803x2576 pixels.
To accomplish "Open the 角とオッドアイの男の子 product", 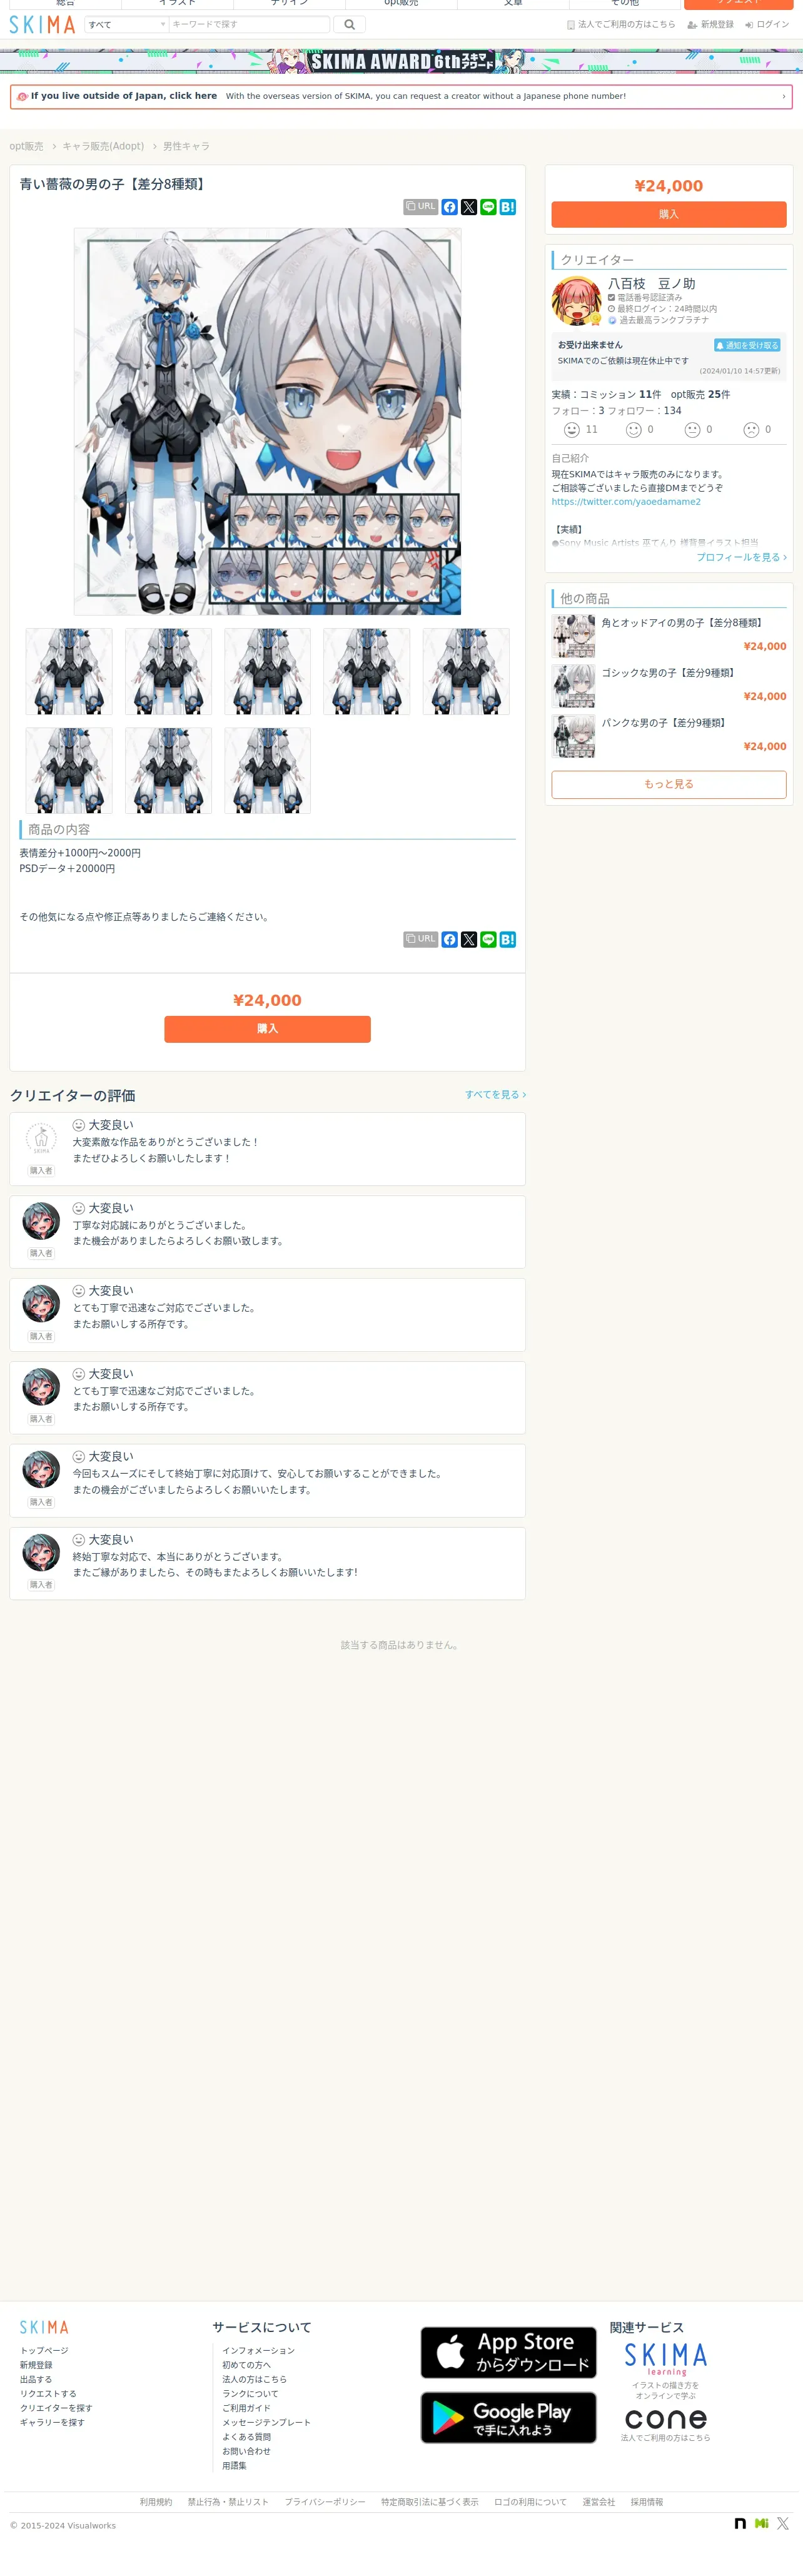I will [x=669, y=636].
